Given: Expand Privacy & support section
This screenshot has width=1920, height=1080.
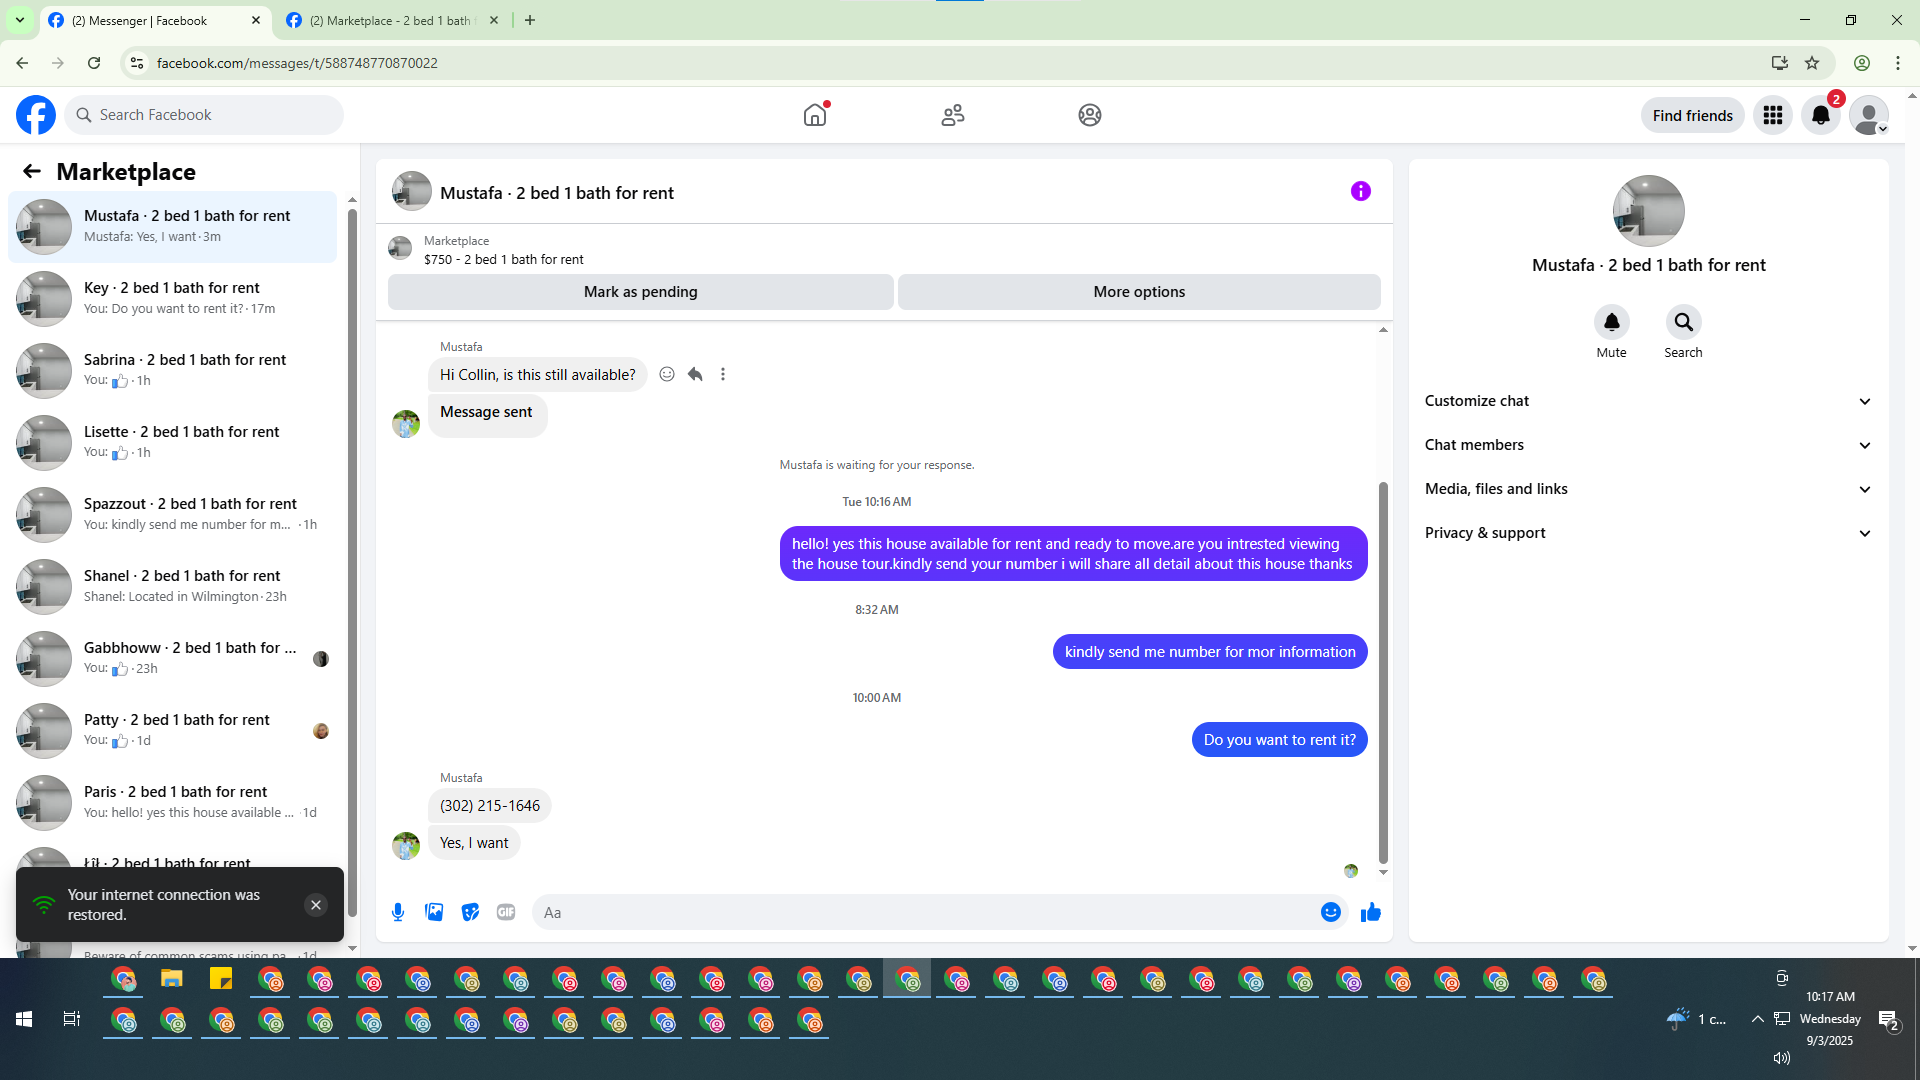Looking at the screenshot, I should pos(1648,533).
